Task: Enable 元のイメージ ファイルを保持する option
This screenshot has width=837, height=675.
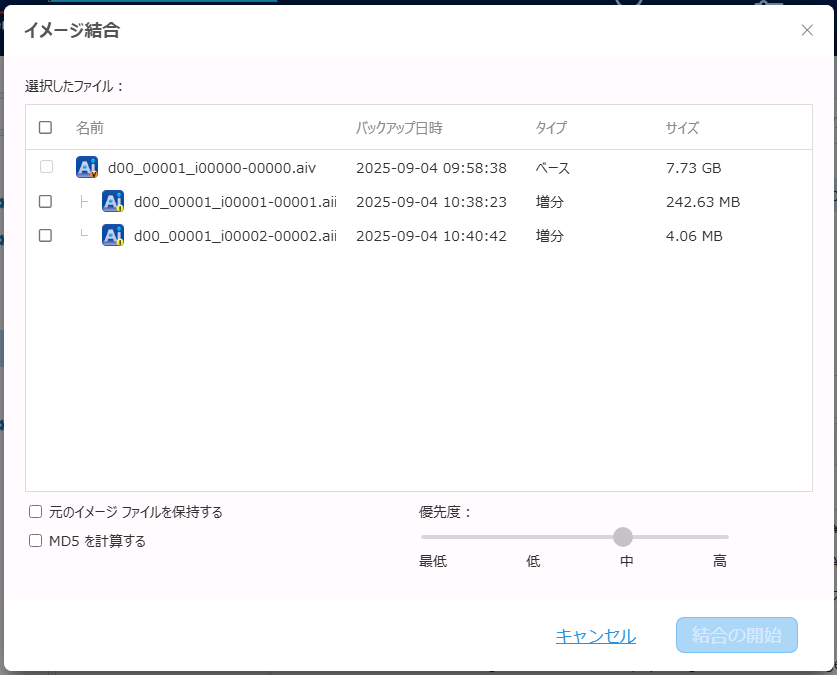Action: pos(36,512)
